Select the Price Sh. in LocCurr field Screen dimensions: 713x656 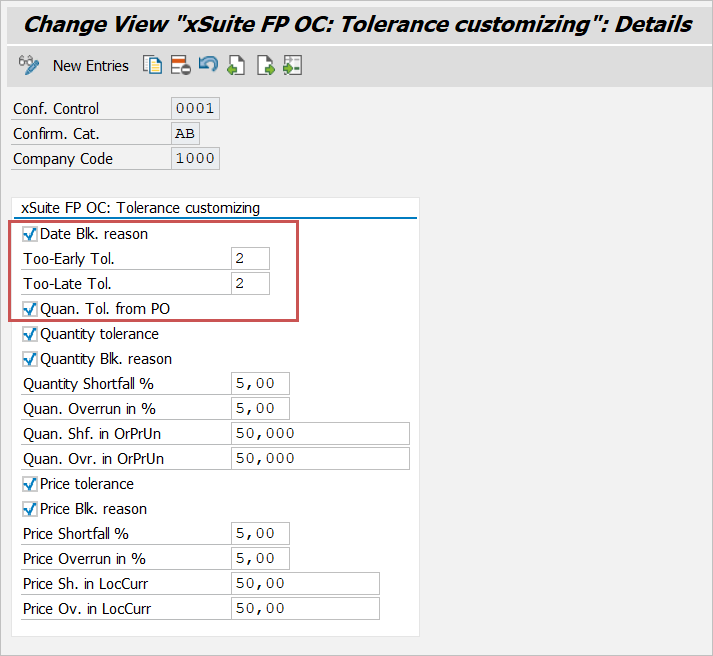[x=305, y=584]
